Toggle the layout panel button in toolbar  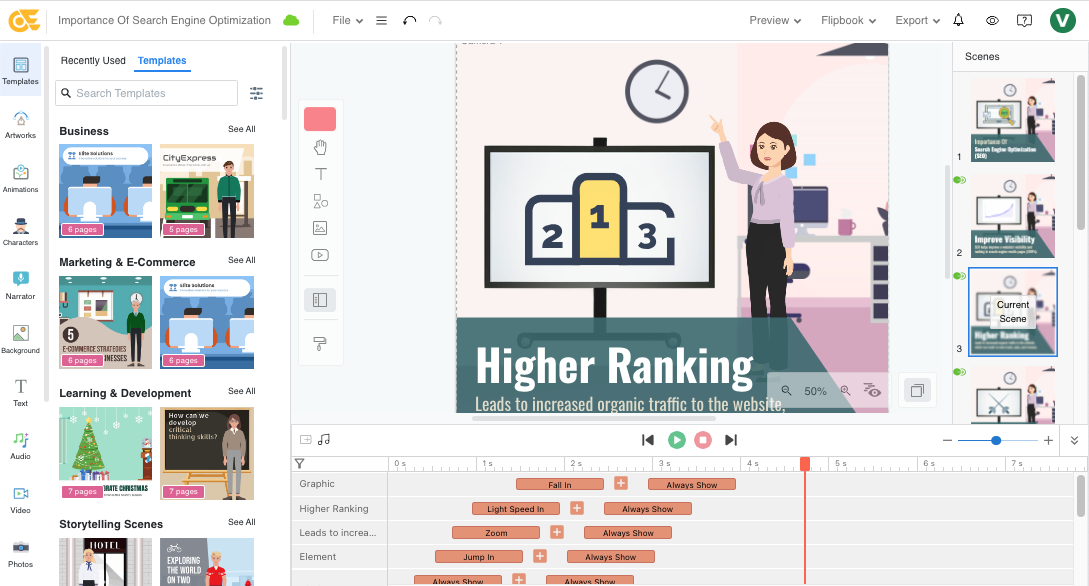[320, 300]
